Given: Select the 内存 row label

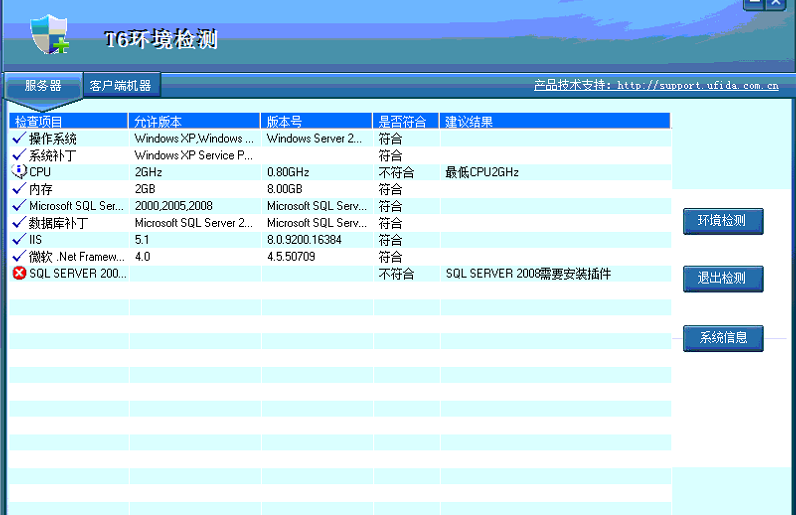Looking at the screenshot, I should point(41,189).
